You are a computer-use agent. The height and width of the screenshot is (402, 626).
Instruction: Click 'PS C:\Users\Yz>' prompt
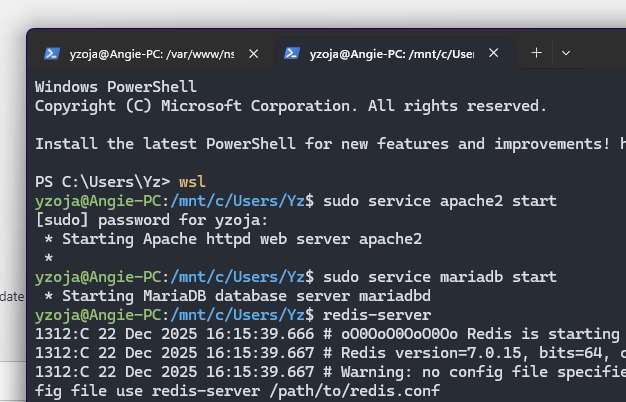tap(103, 182)
